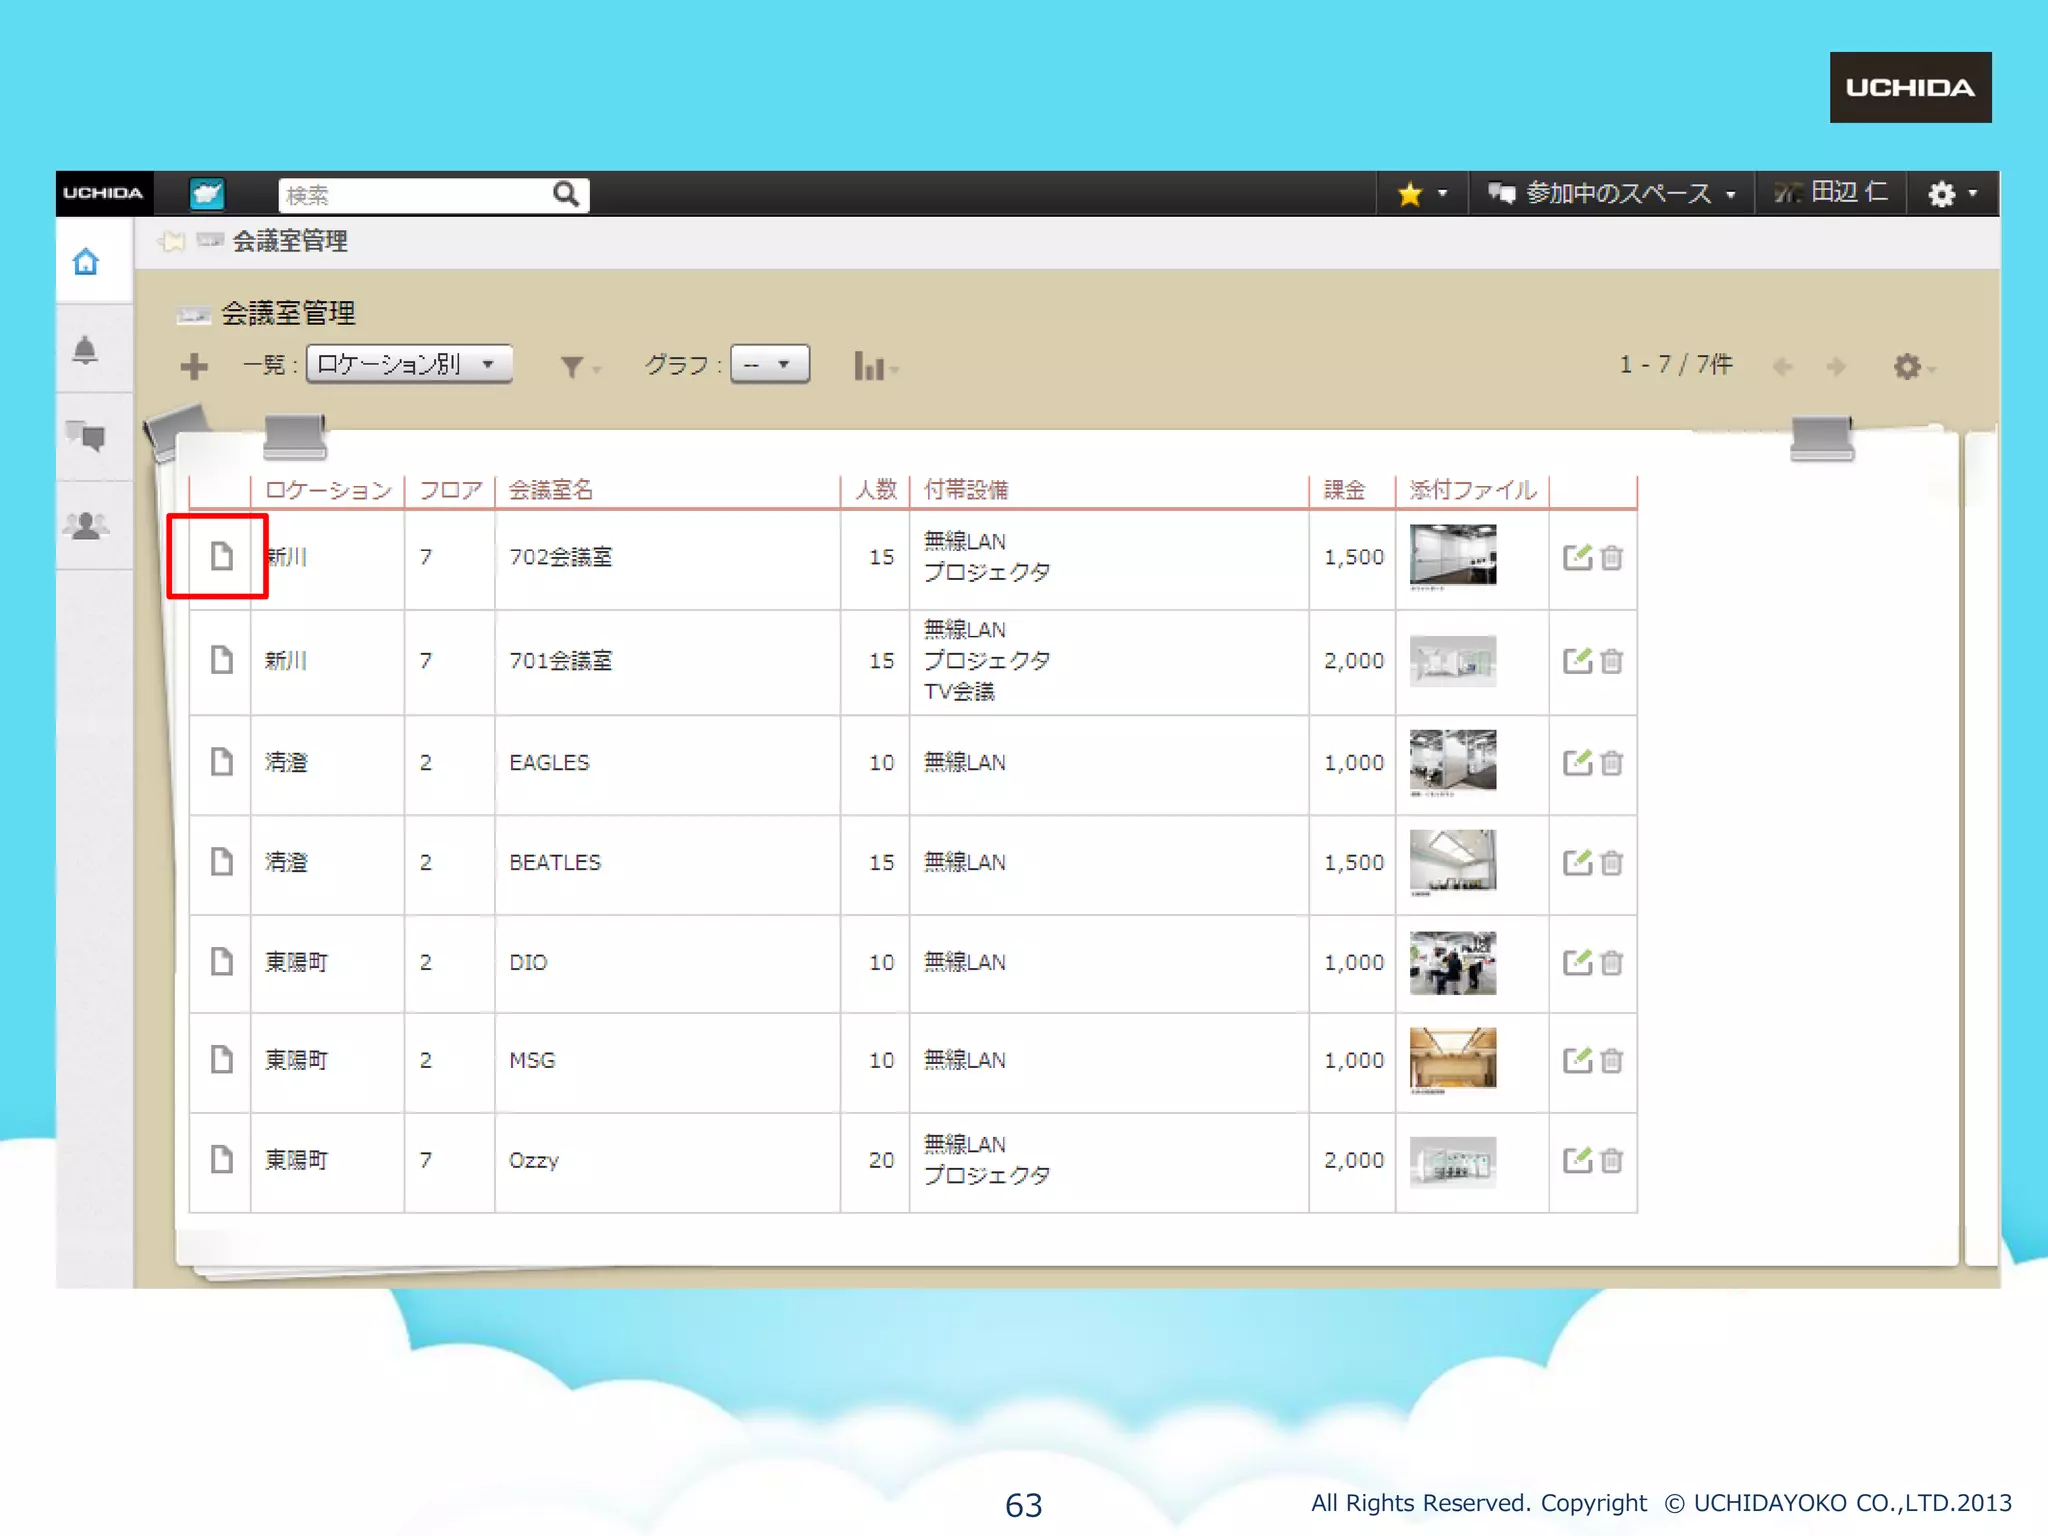This screenshot has width=2048, height=1536.
Task: Click the 田辺 仁 user name
Action: [x=1848, y=192]
